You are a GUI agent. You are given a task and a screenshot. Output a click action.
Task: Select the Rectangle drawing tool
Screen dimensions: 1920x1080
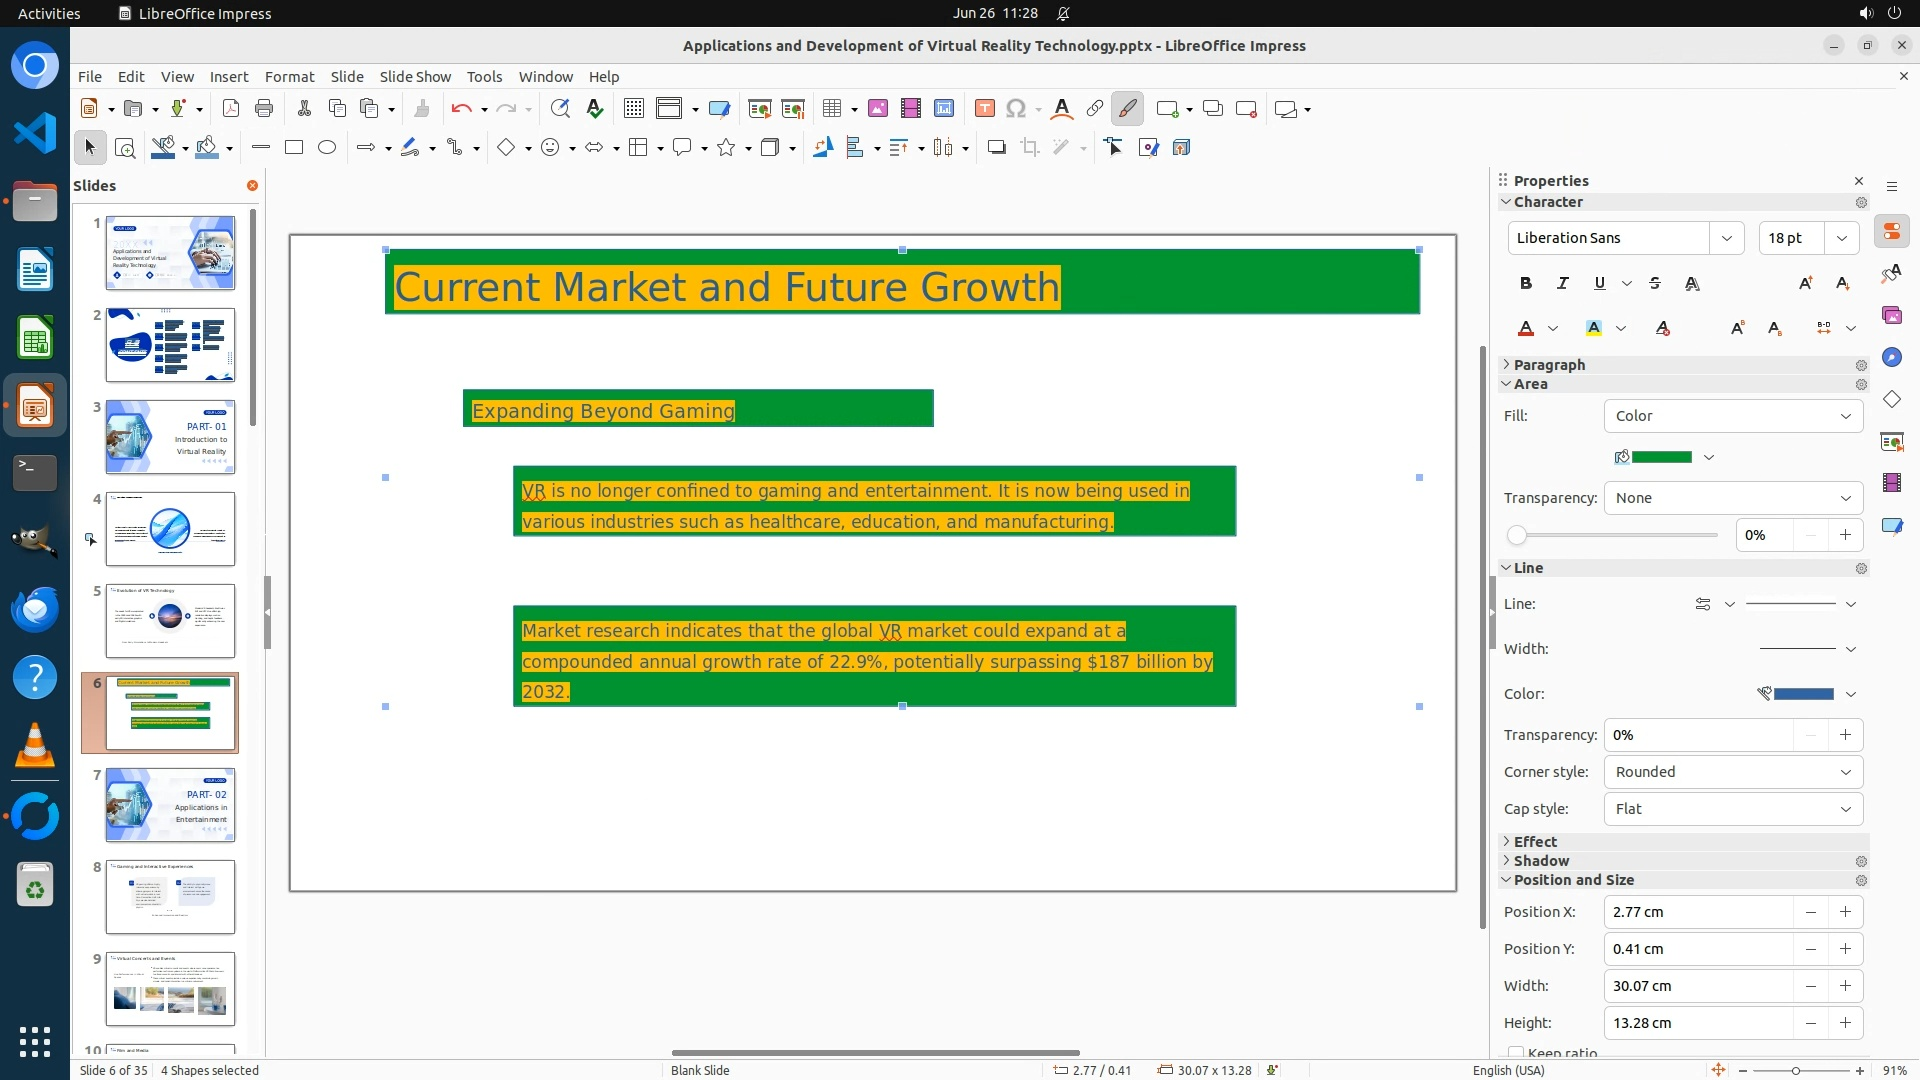294,148
